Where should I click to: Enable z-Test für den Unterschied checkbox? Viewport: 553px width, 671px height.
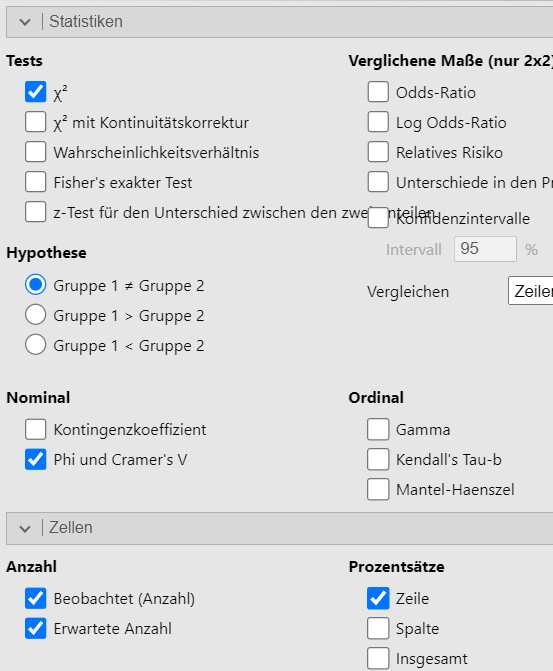36,212
